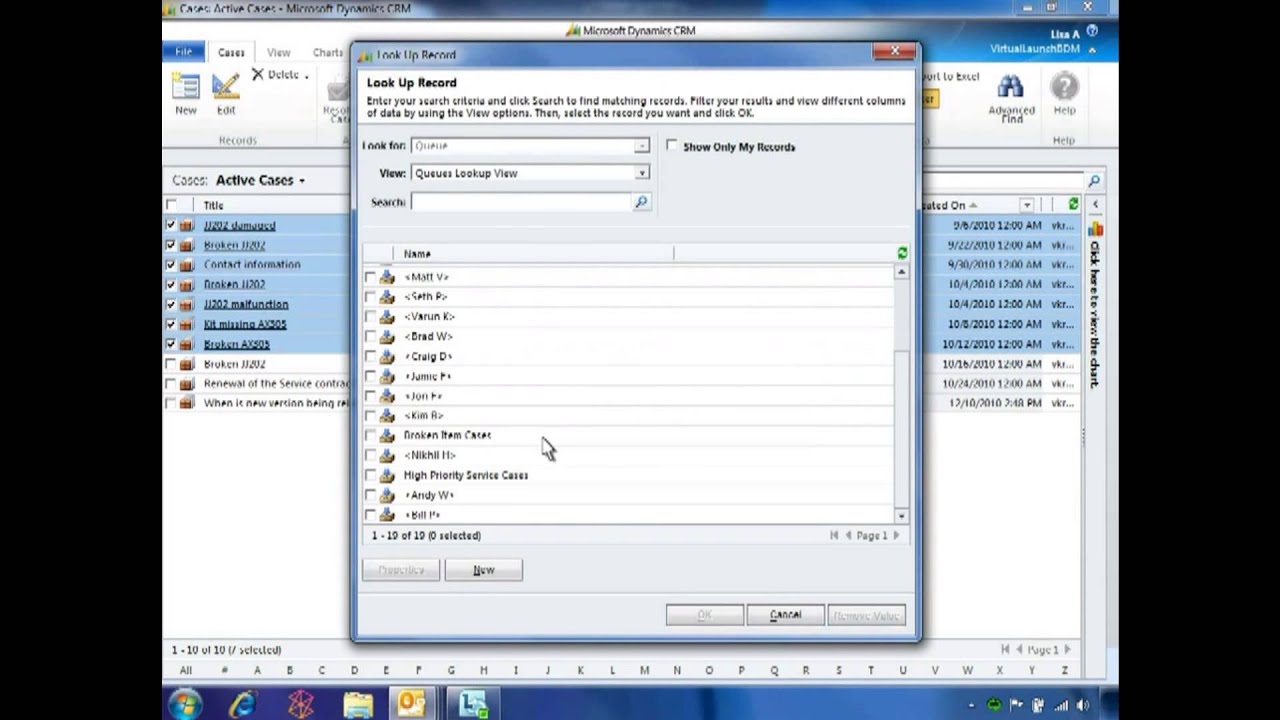Open the Created On column filter dropdown
This screenshot has width=1280, height=720.
point(1026,205)
